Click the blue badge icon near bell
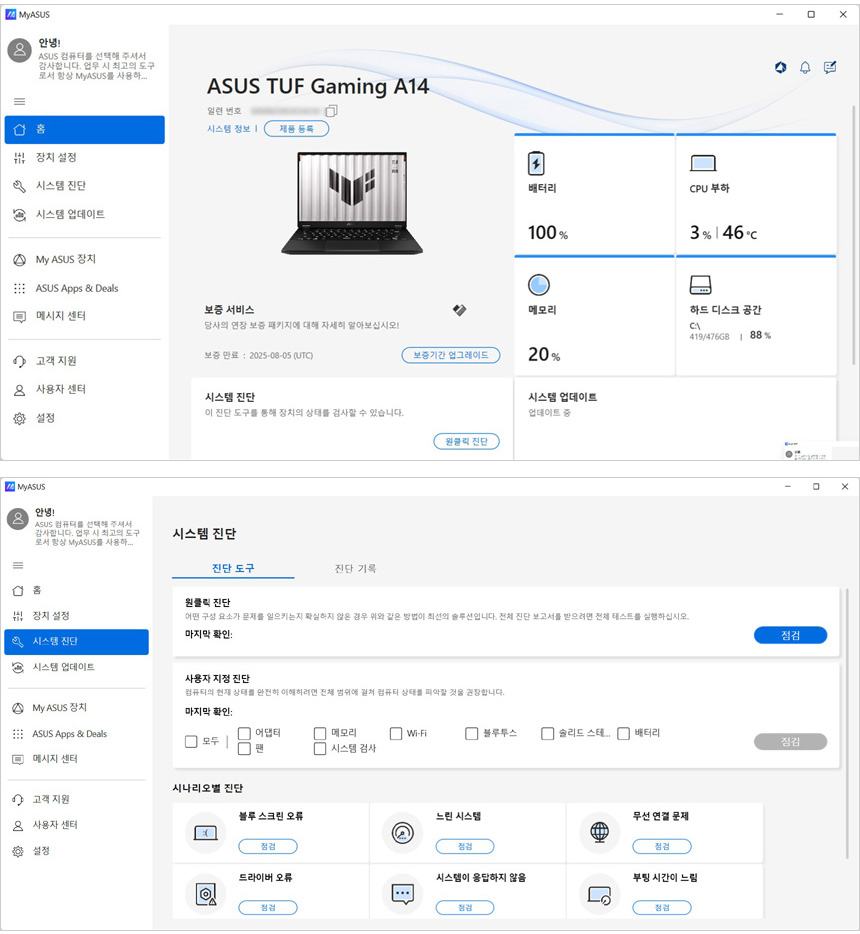 780,67
